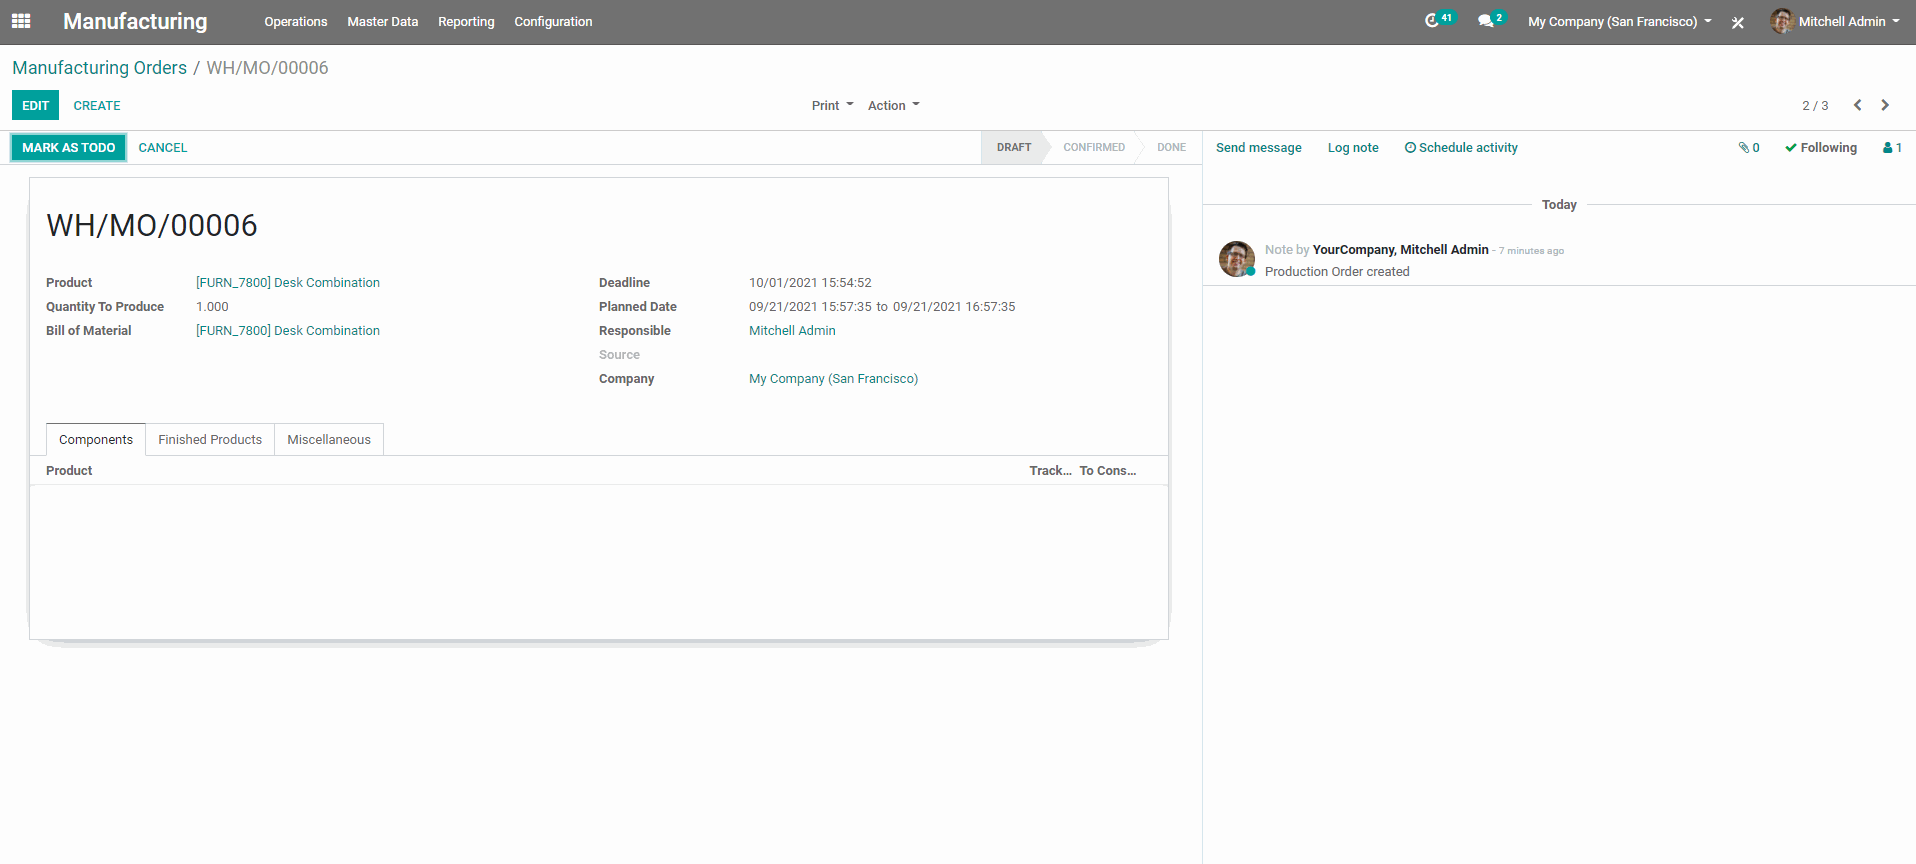Click Mitchell Admin avatar in chatter note
The image size is (1916, 864).
(x=1237, y=259)
